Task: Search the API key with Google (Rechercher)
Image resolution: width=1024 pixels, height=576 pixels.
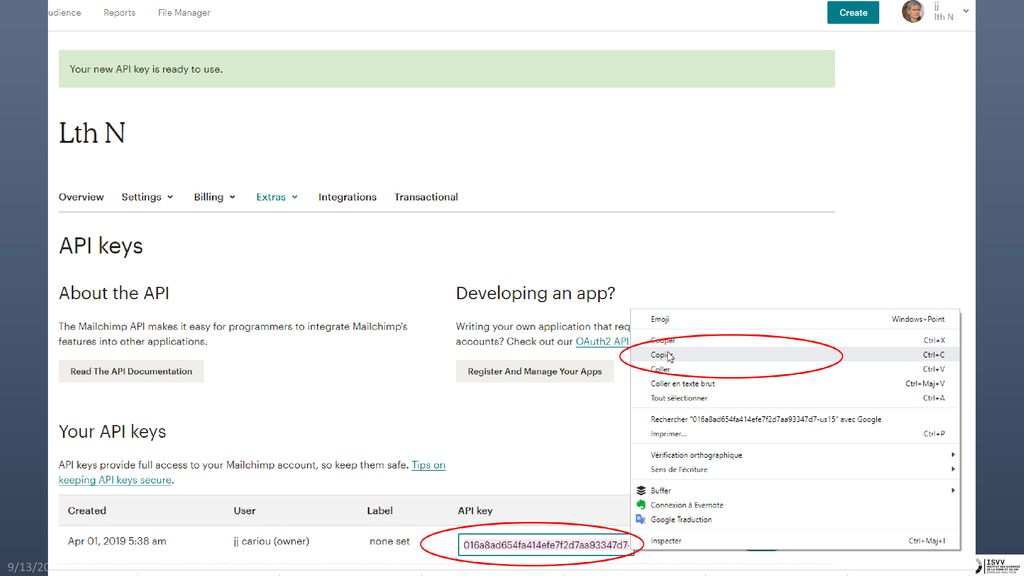Action: click(795, 419)
